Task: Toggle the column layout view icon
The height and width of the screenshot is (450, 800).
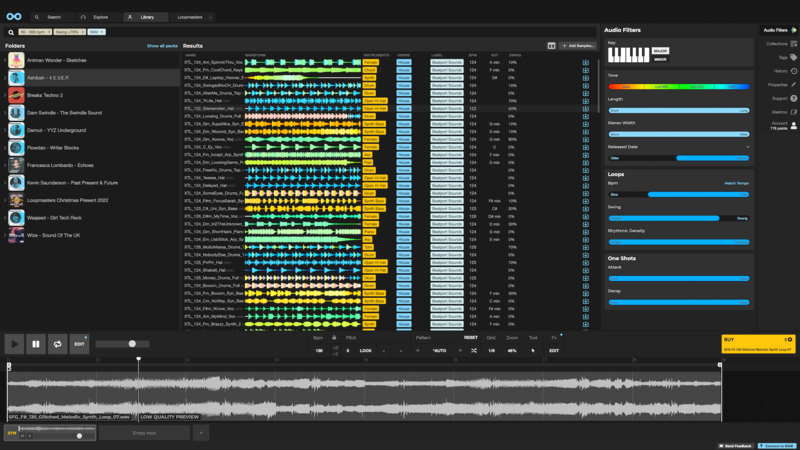Action: coord(551,46)
